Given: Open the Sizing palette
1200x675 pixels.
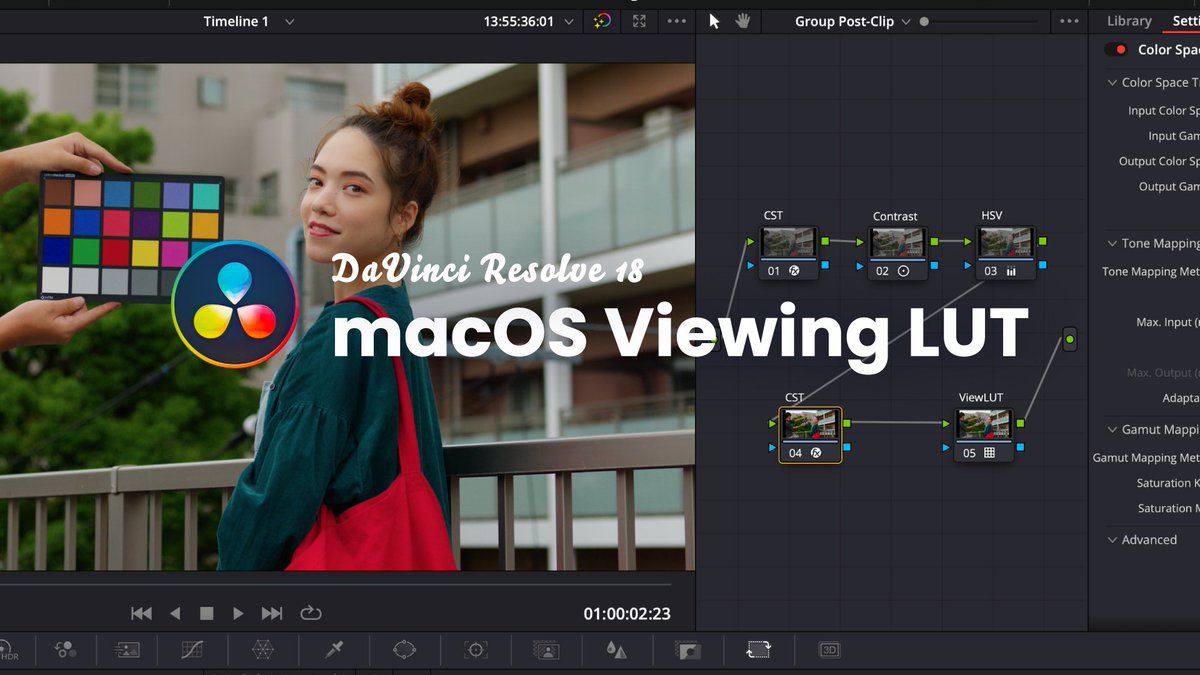Looking at the screenshot, I should coord(758,650).
